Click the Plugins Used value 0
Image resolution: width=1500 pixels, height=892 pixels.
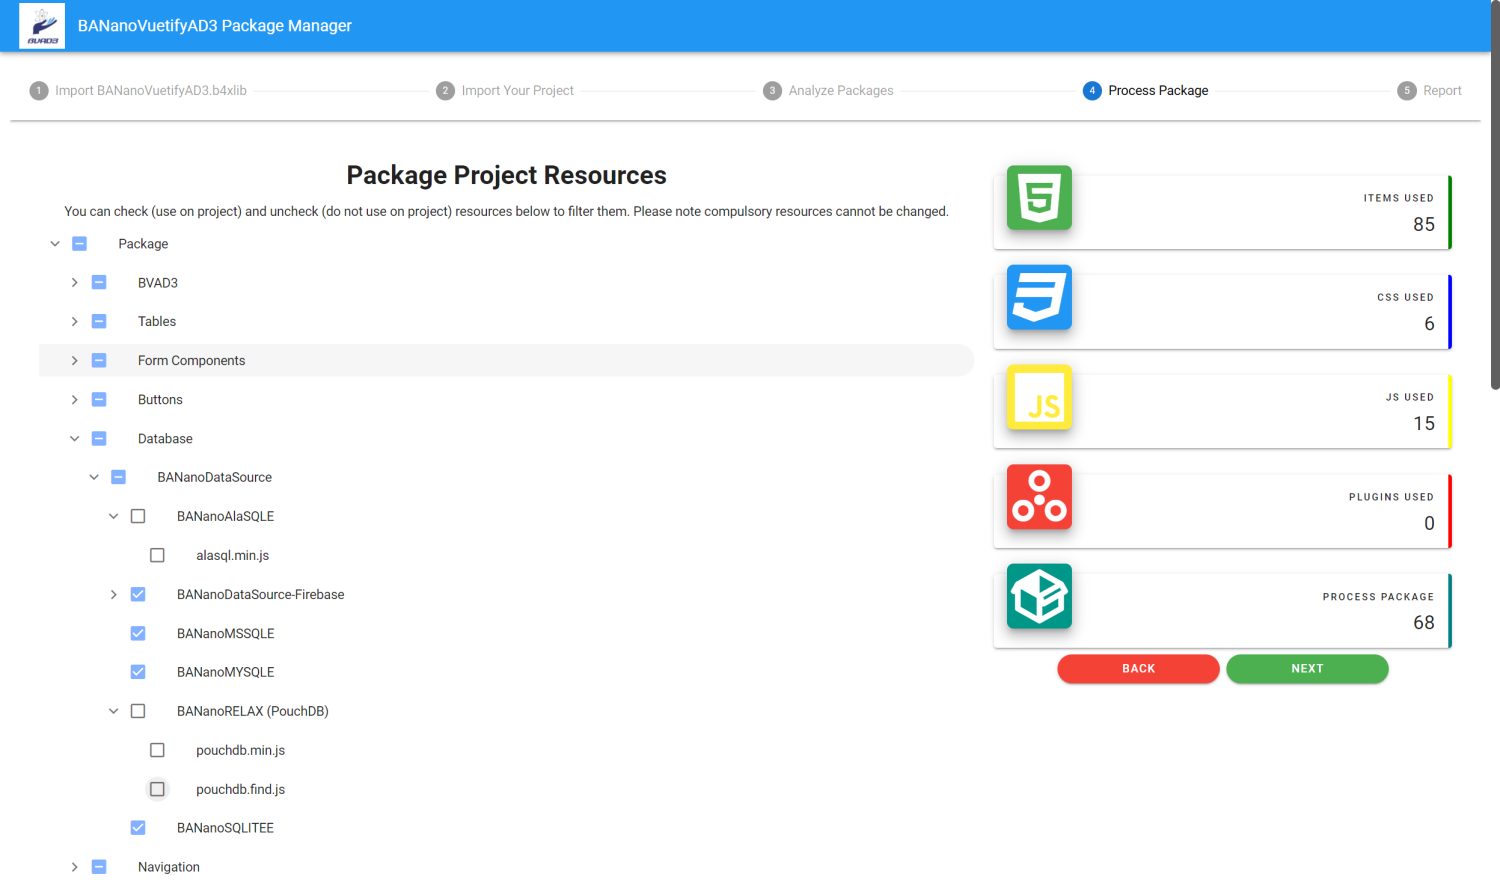(x=1429, y=524)
